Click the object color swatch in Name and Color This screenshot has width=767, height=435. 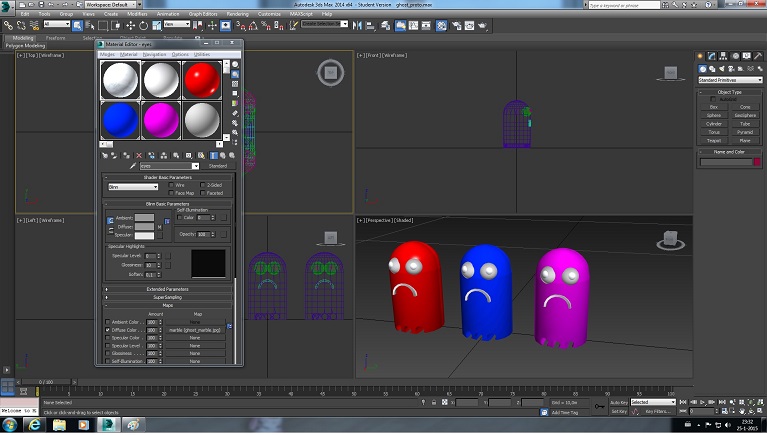pos(757,162)
